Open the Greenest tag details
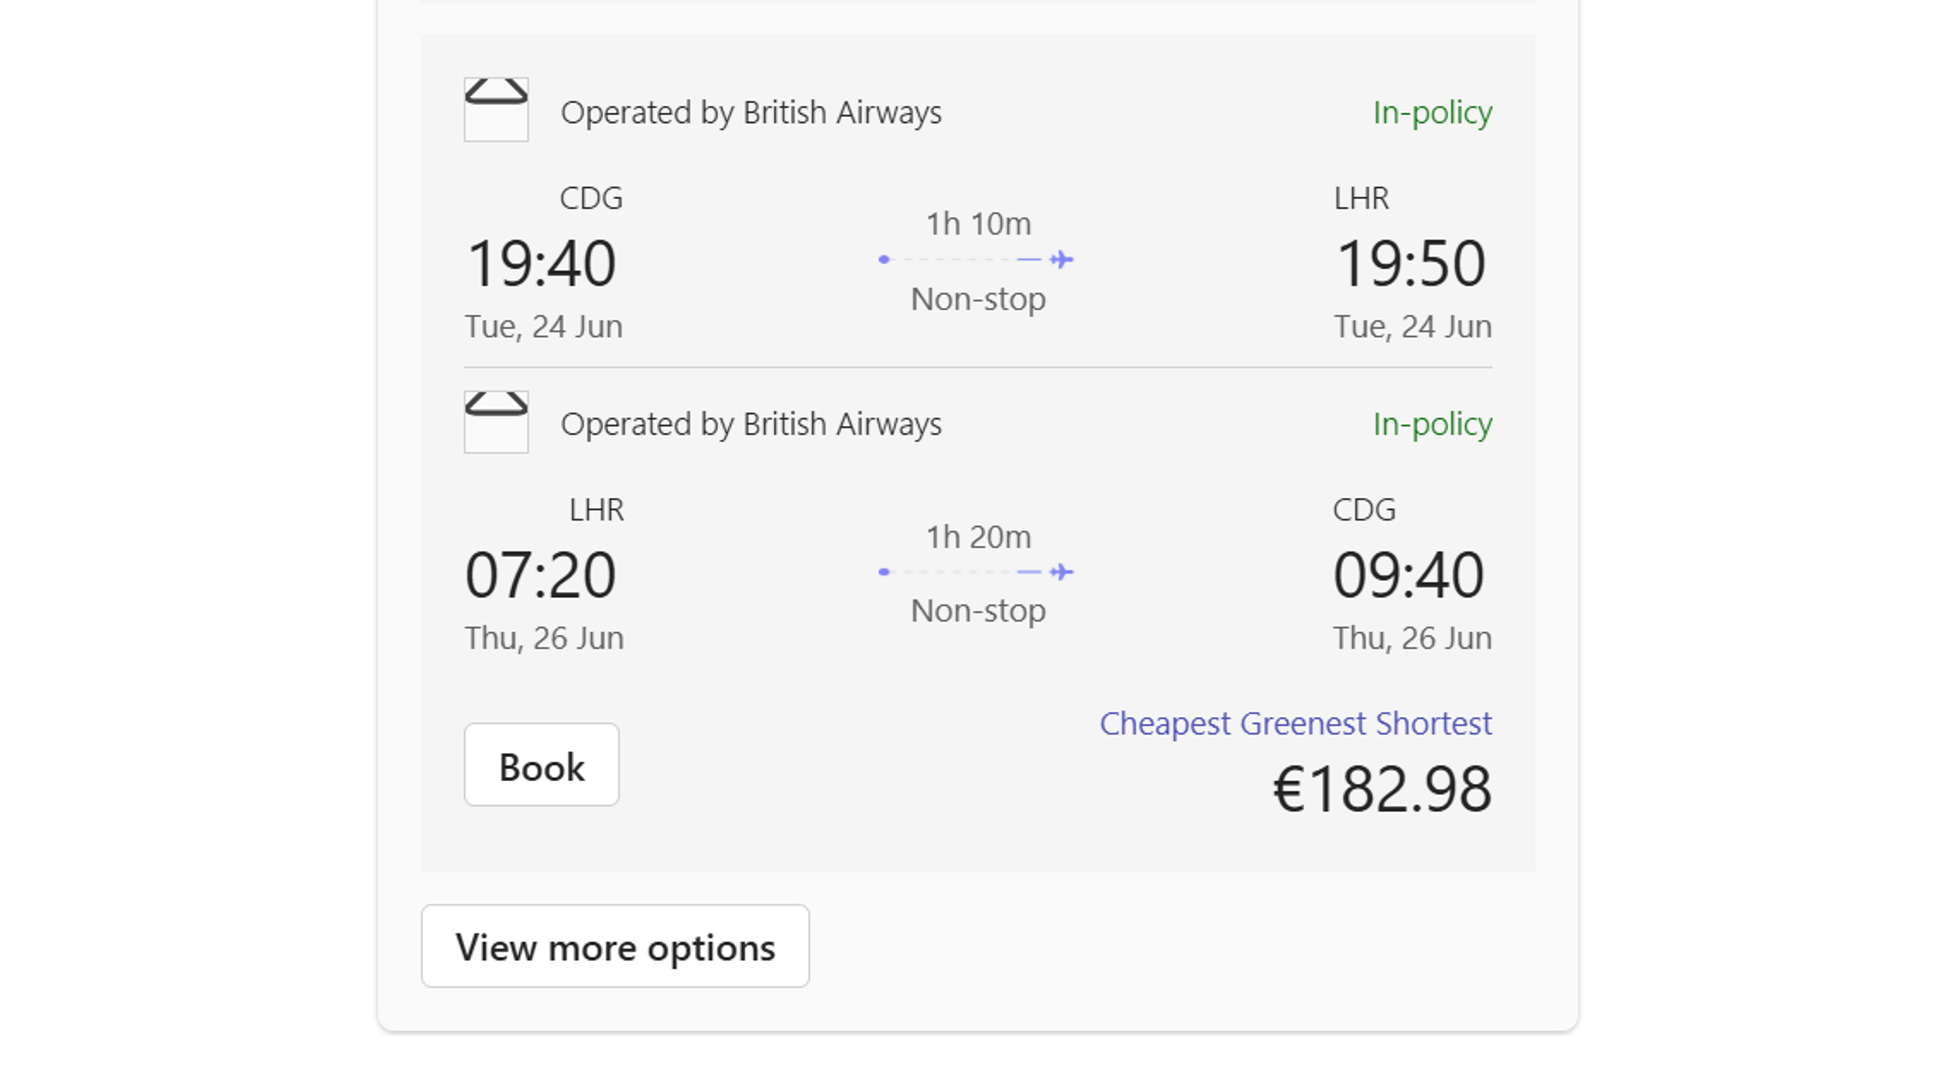Image resolution: width=1947 pixels, height=1065 pixels. 1305,723
